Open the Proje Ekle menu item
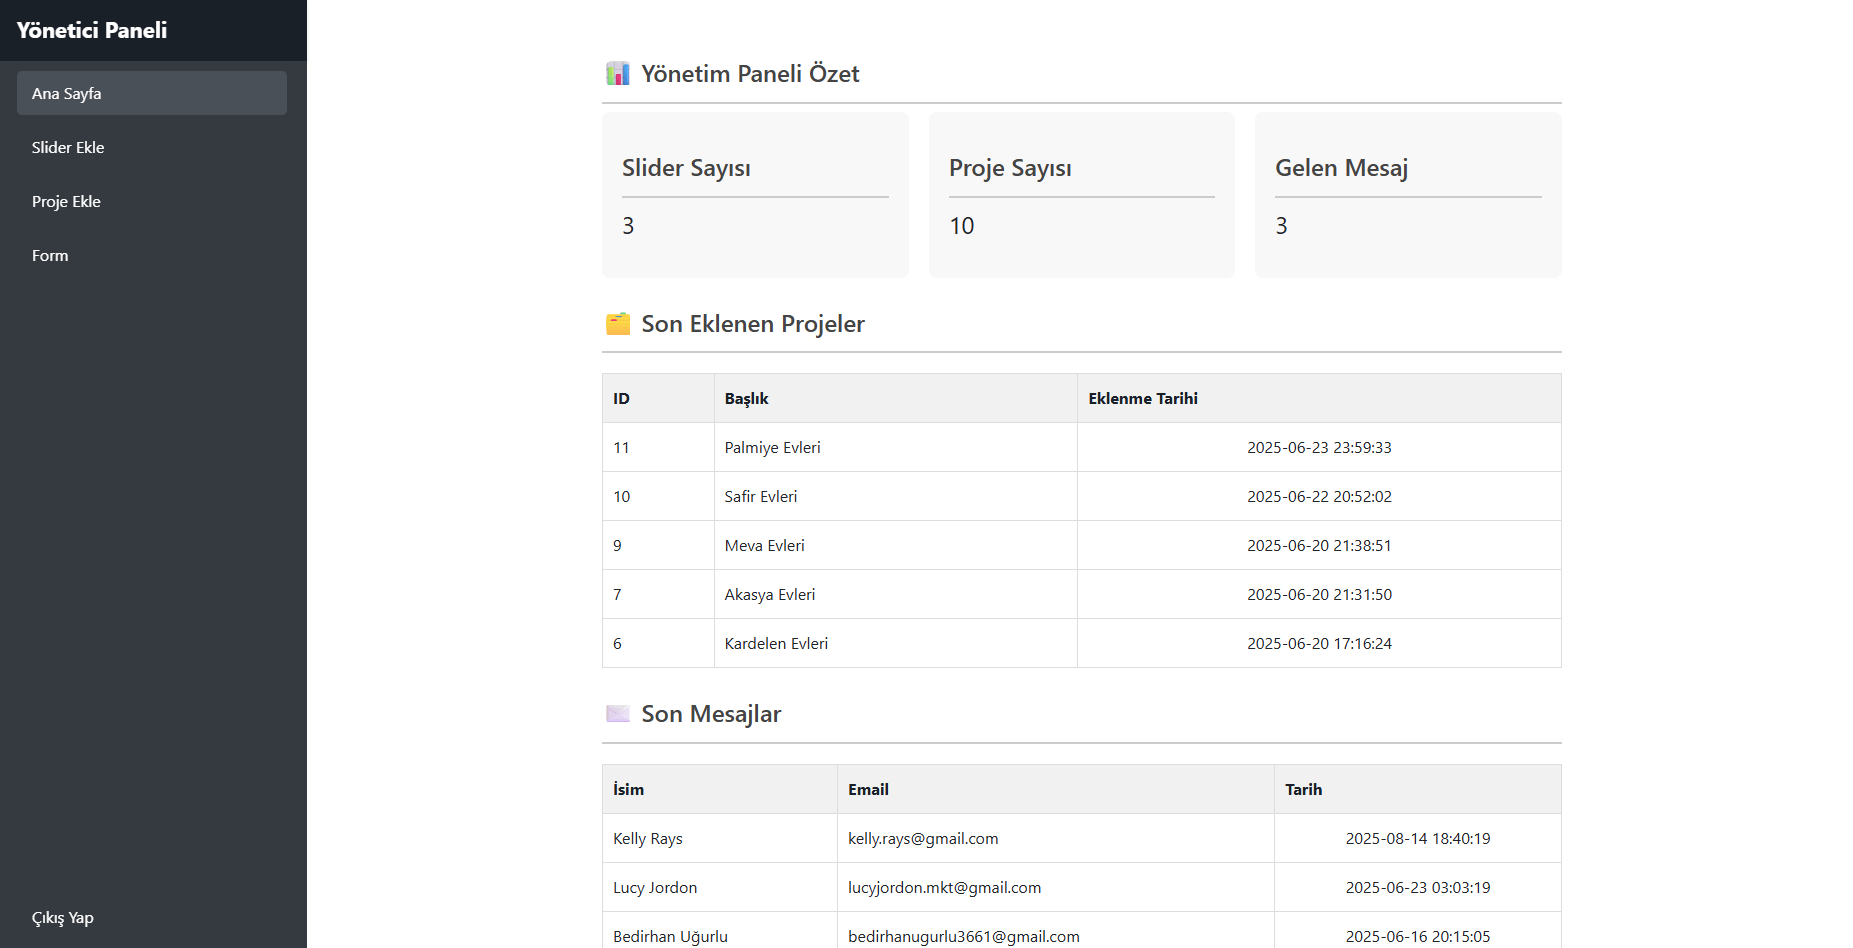Image resolution: width=1853 pixels, height=948 pixels. (x=66, y=201)
